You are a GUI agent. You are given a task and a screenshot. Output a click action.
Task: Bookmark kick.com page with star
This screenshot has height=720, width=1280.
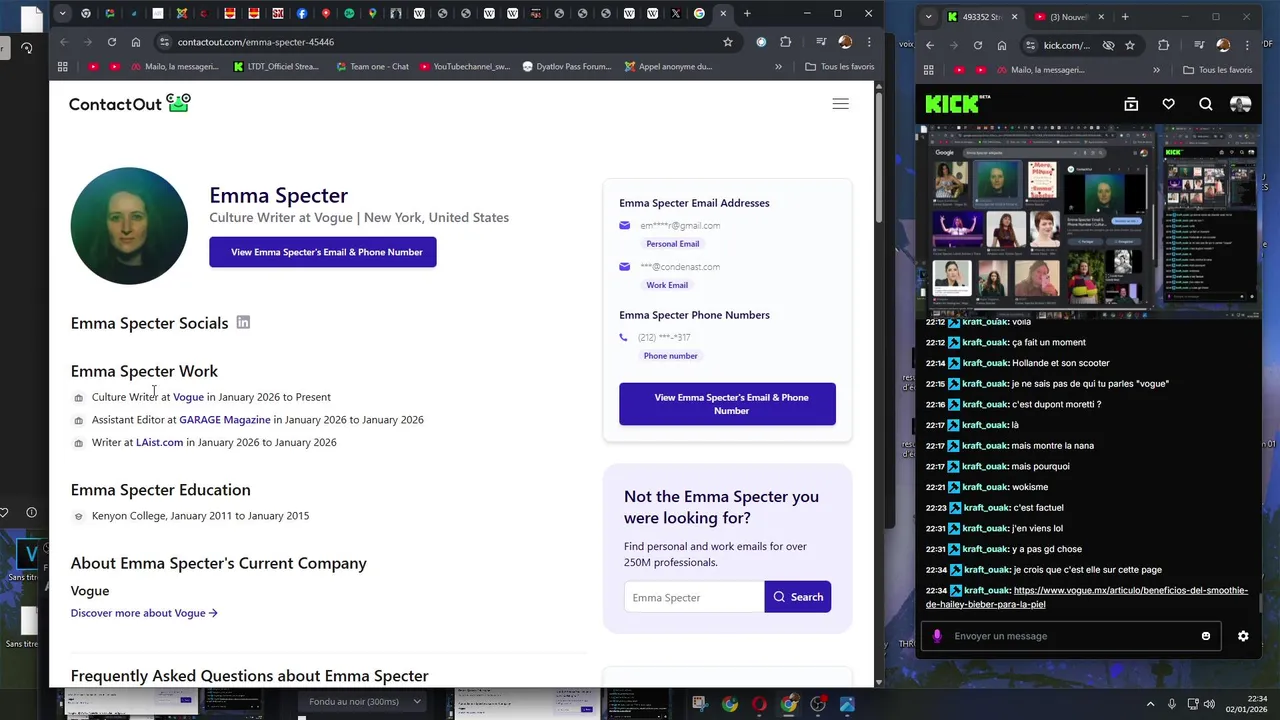(1130, 45)
